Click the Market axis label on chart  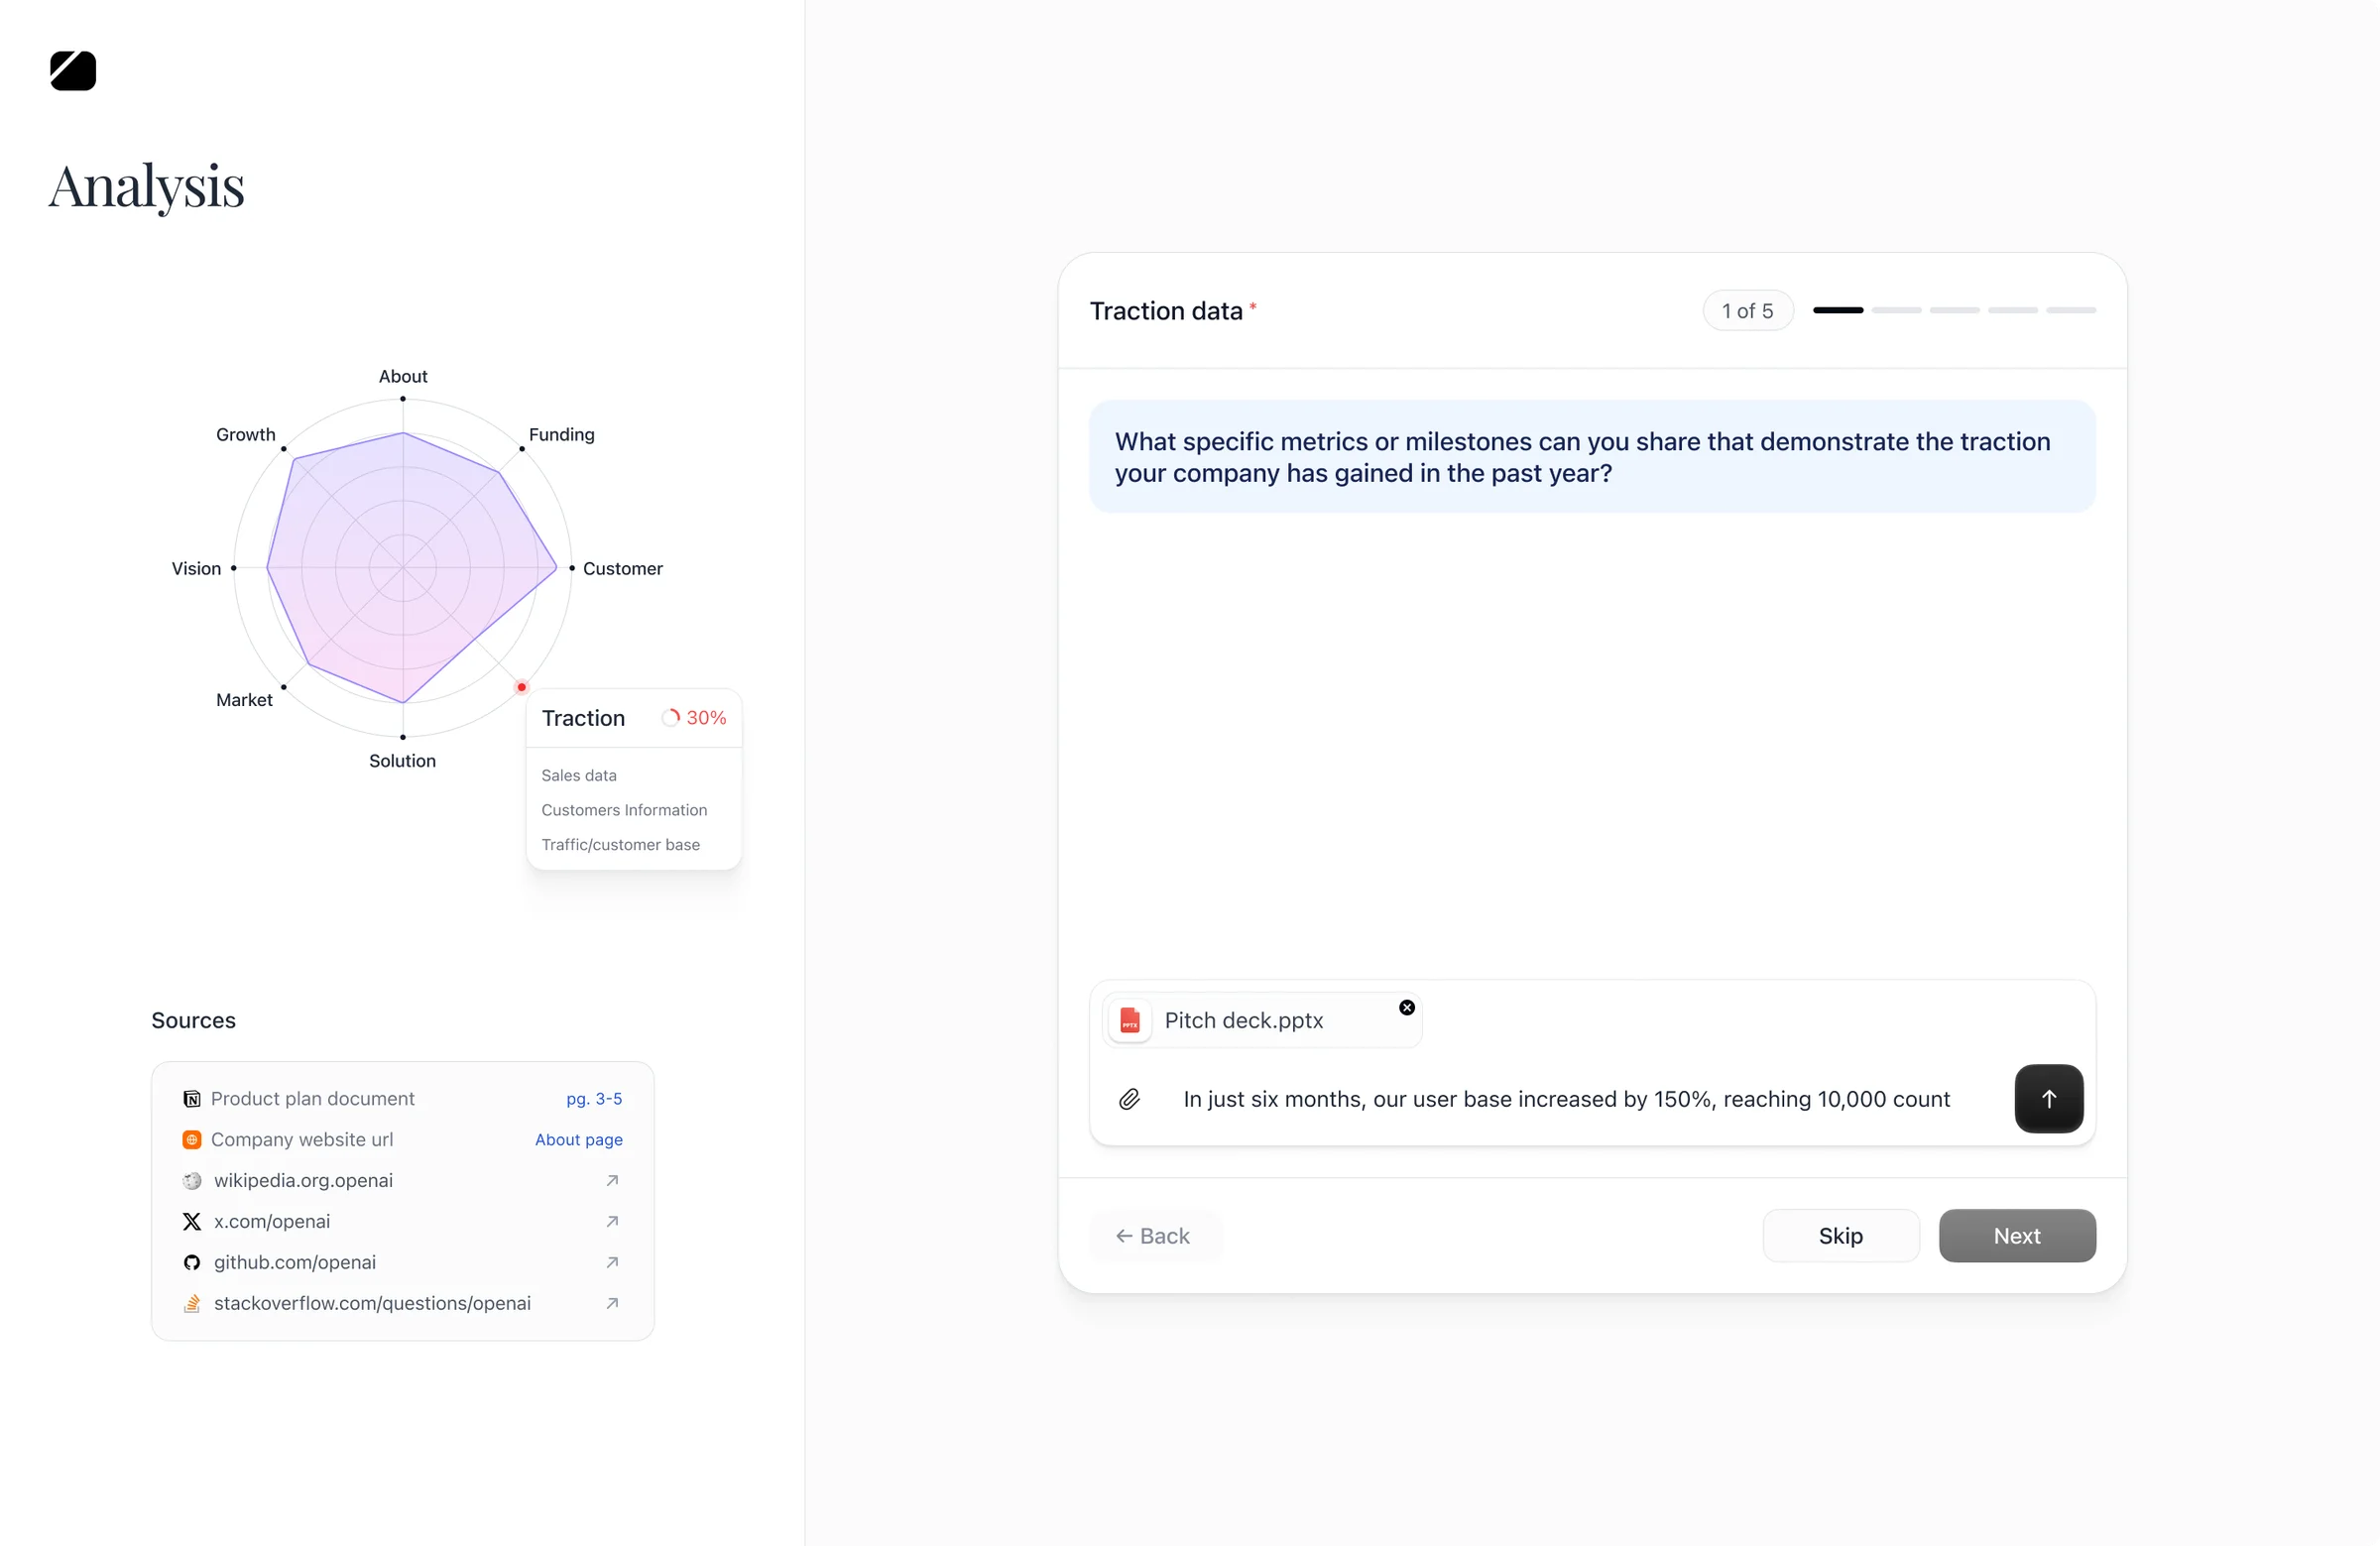(244, 700)
